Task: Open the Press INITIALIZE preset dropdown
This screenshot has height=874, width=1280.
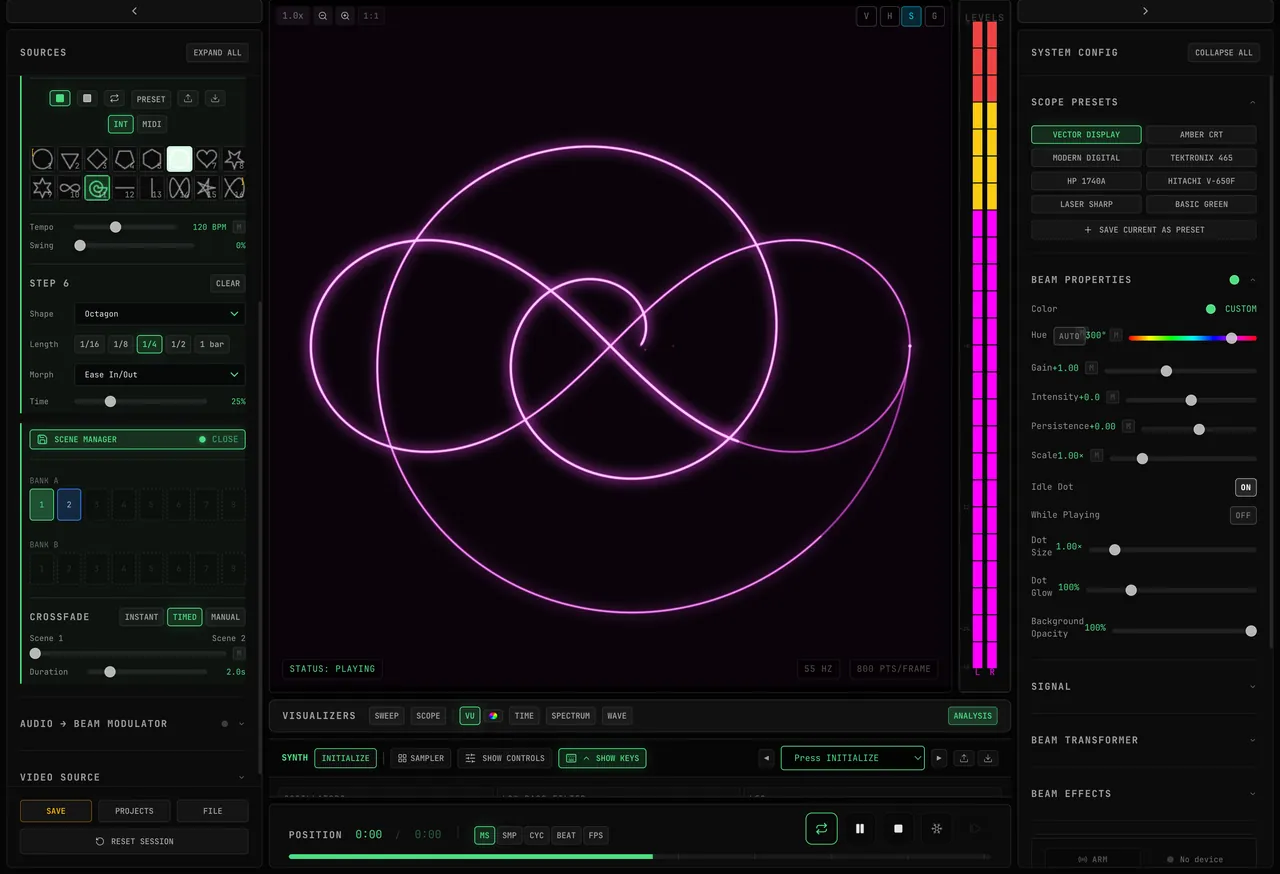Action: (853, 758)
